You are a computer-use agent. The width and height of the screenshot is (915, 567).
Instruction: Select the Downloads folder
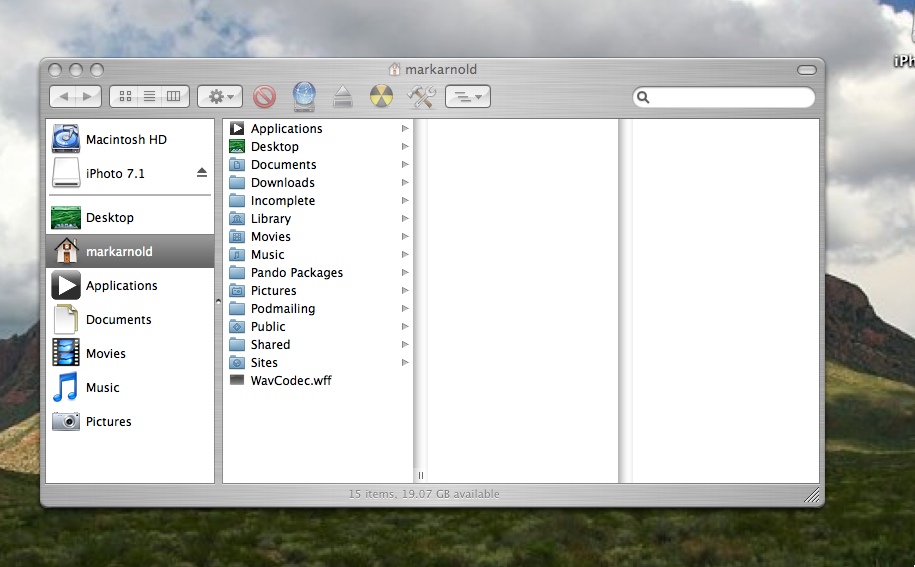coord(318,183)
